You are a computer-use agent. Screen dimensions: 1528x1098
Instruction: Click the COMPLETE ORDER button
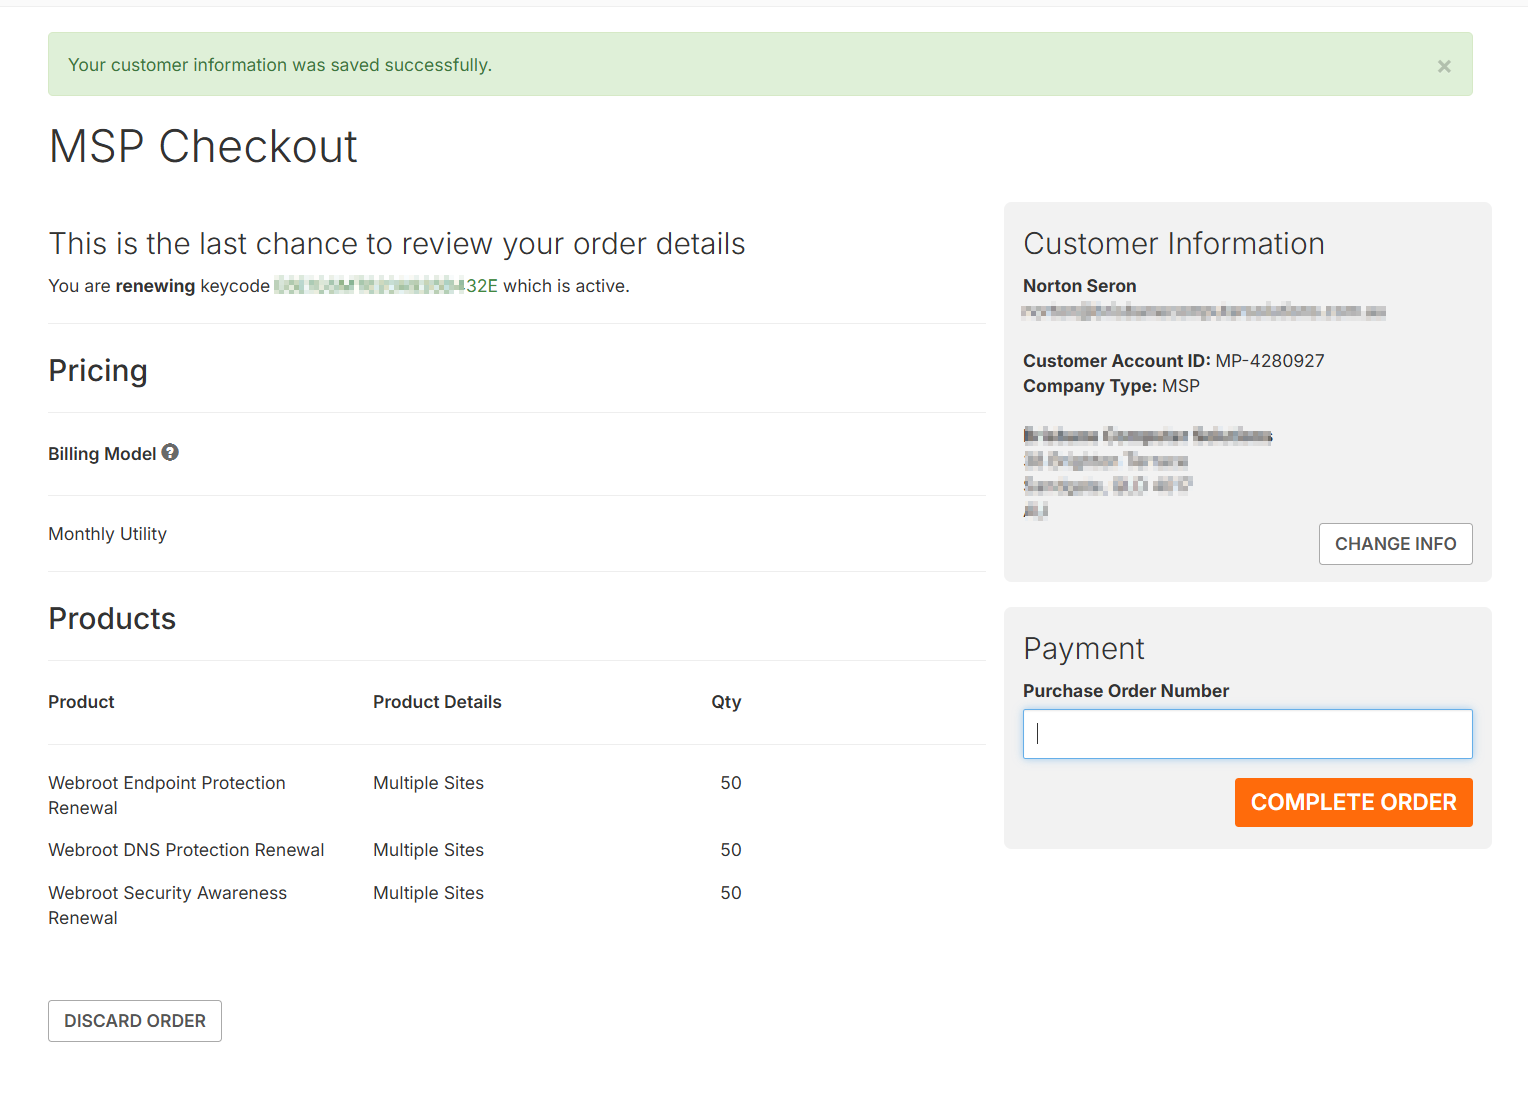click(x=1353, y=802)
